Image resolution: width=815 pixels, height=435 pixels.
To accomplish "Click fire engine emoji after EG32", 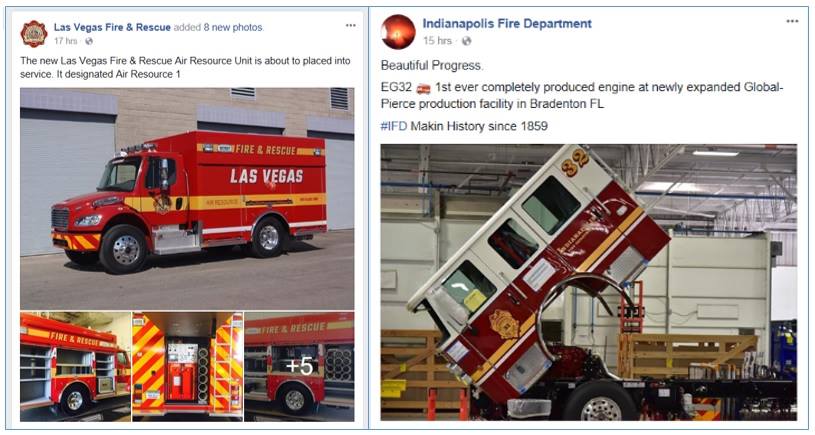I will click(x=424, y=88).
